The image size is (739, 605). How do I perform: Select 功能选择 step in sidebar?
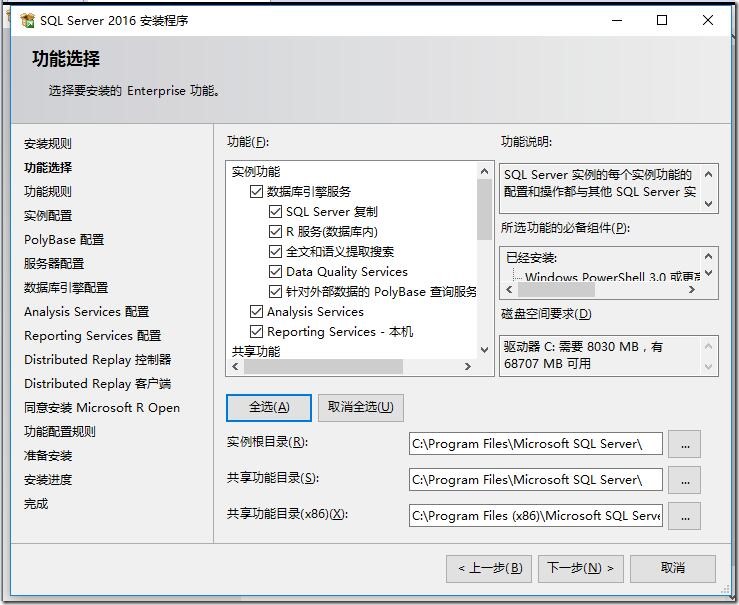tap(48, 168)
